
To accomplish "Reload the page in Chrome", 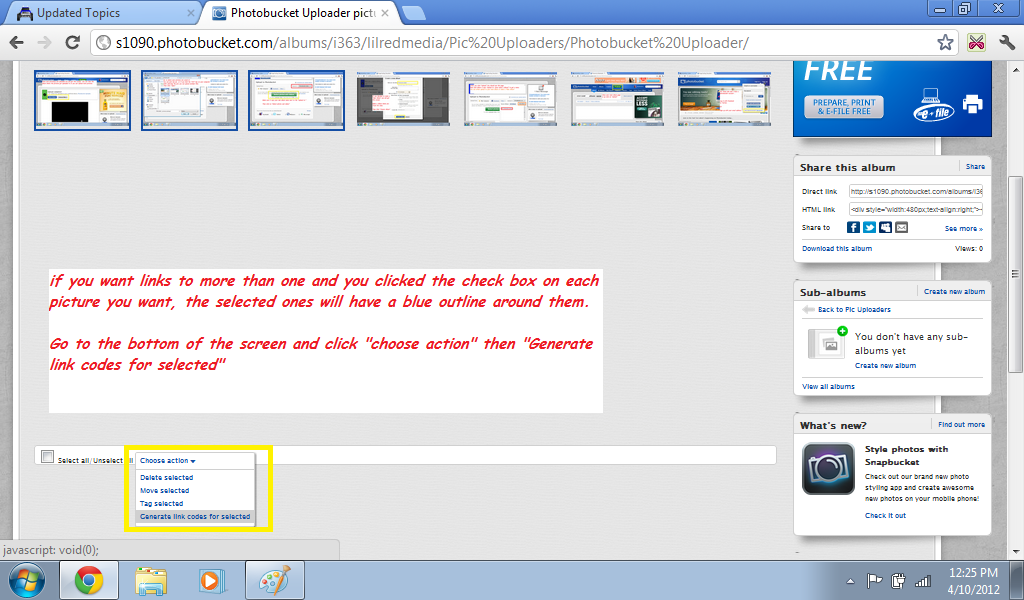I will click(72, 43).
